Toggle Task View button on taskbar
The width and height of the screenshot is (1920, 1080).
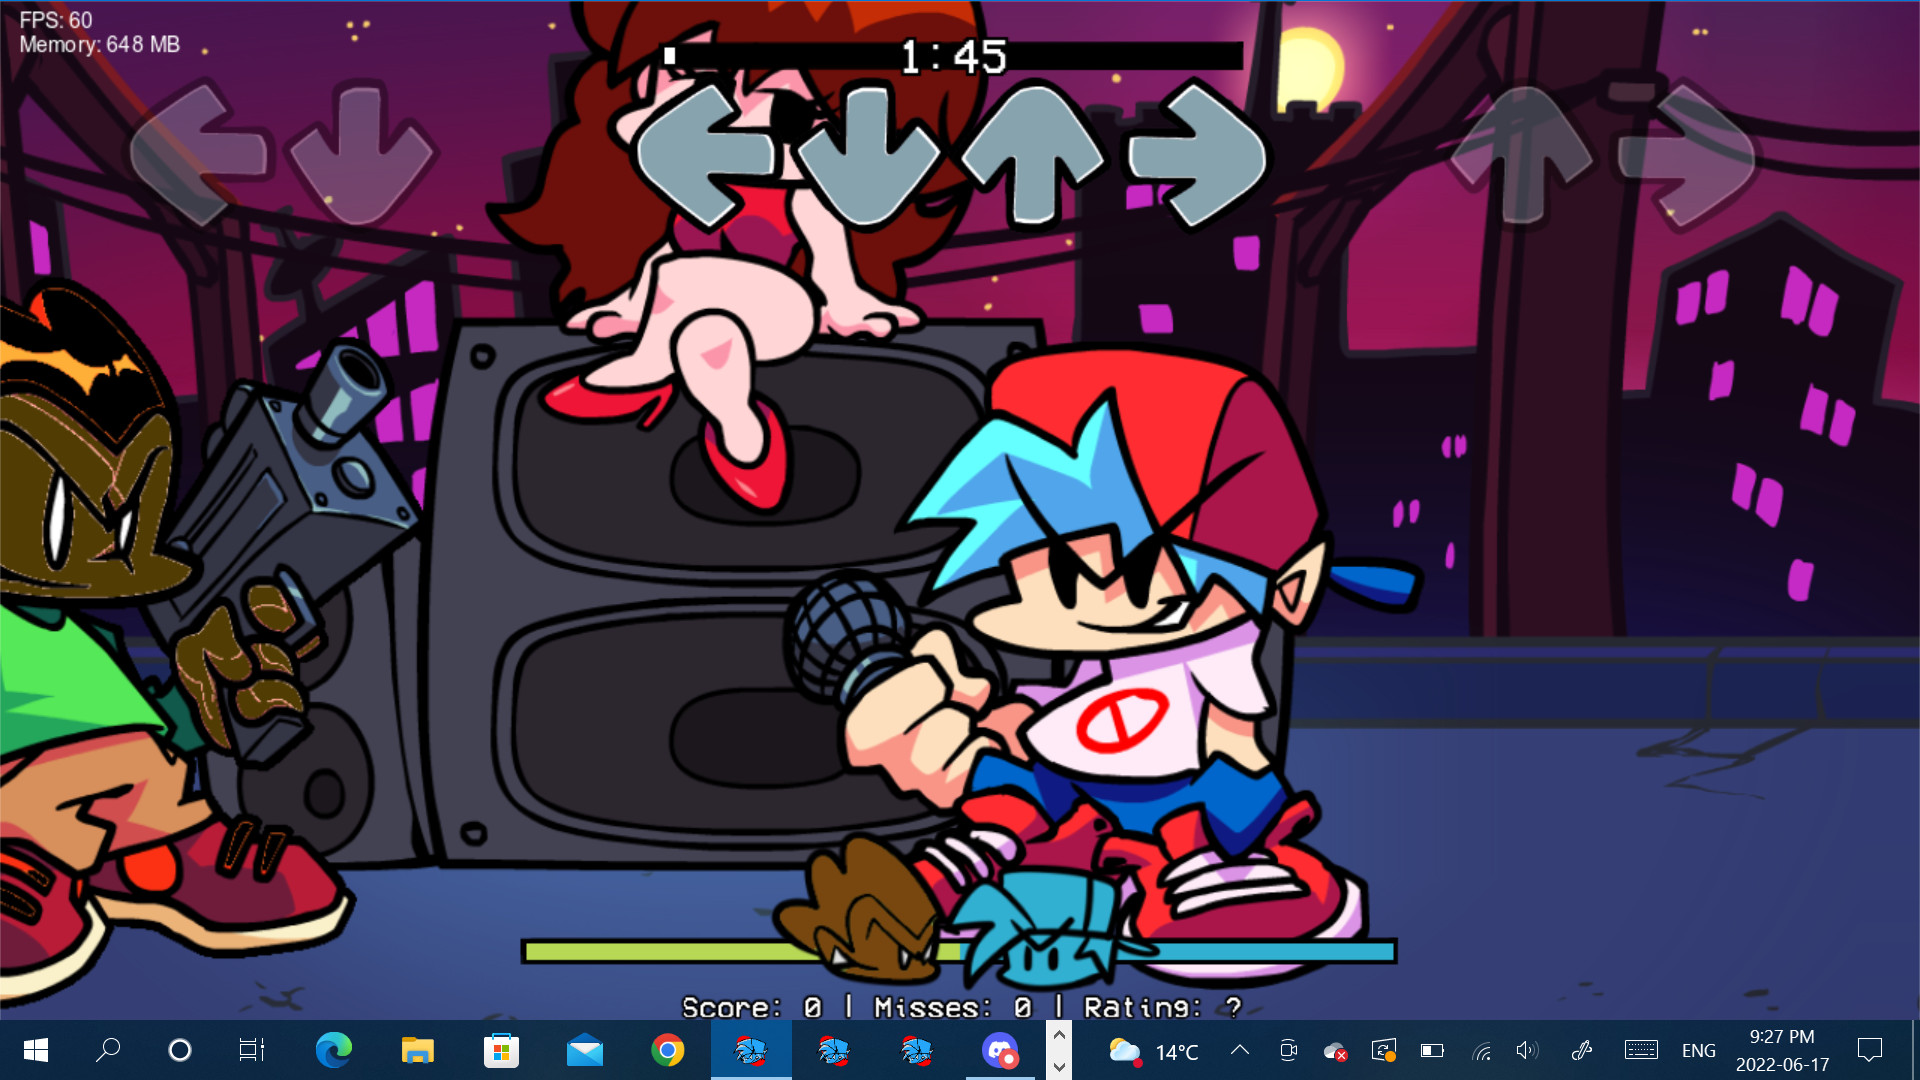[251, 1050]
